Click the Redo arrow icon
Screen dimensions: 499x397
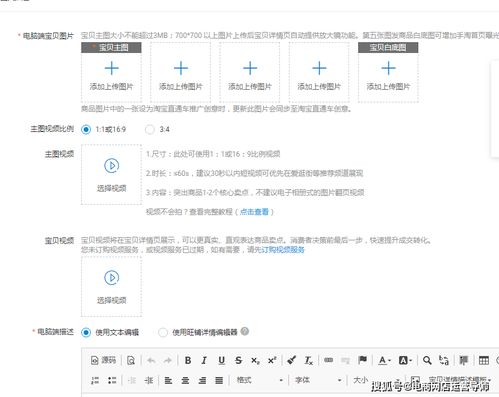pyautogui.click(x=168, y=360)
